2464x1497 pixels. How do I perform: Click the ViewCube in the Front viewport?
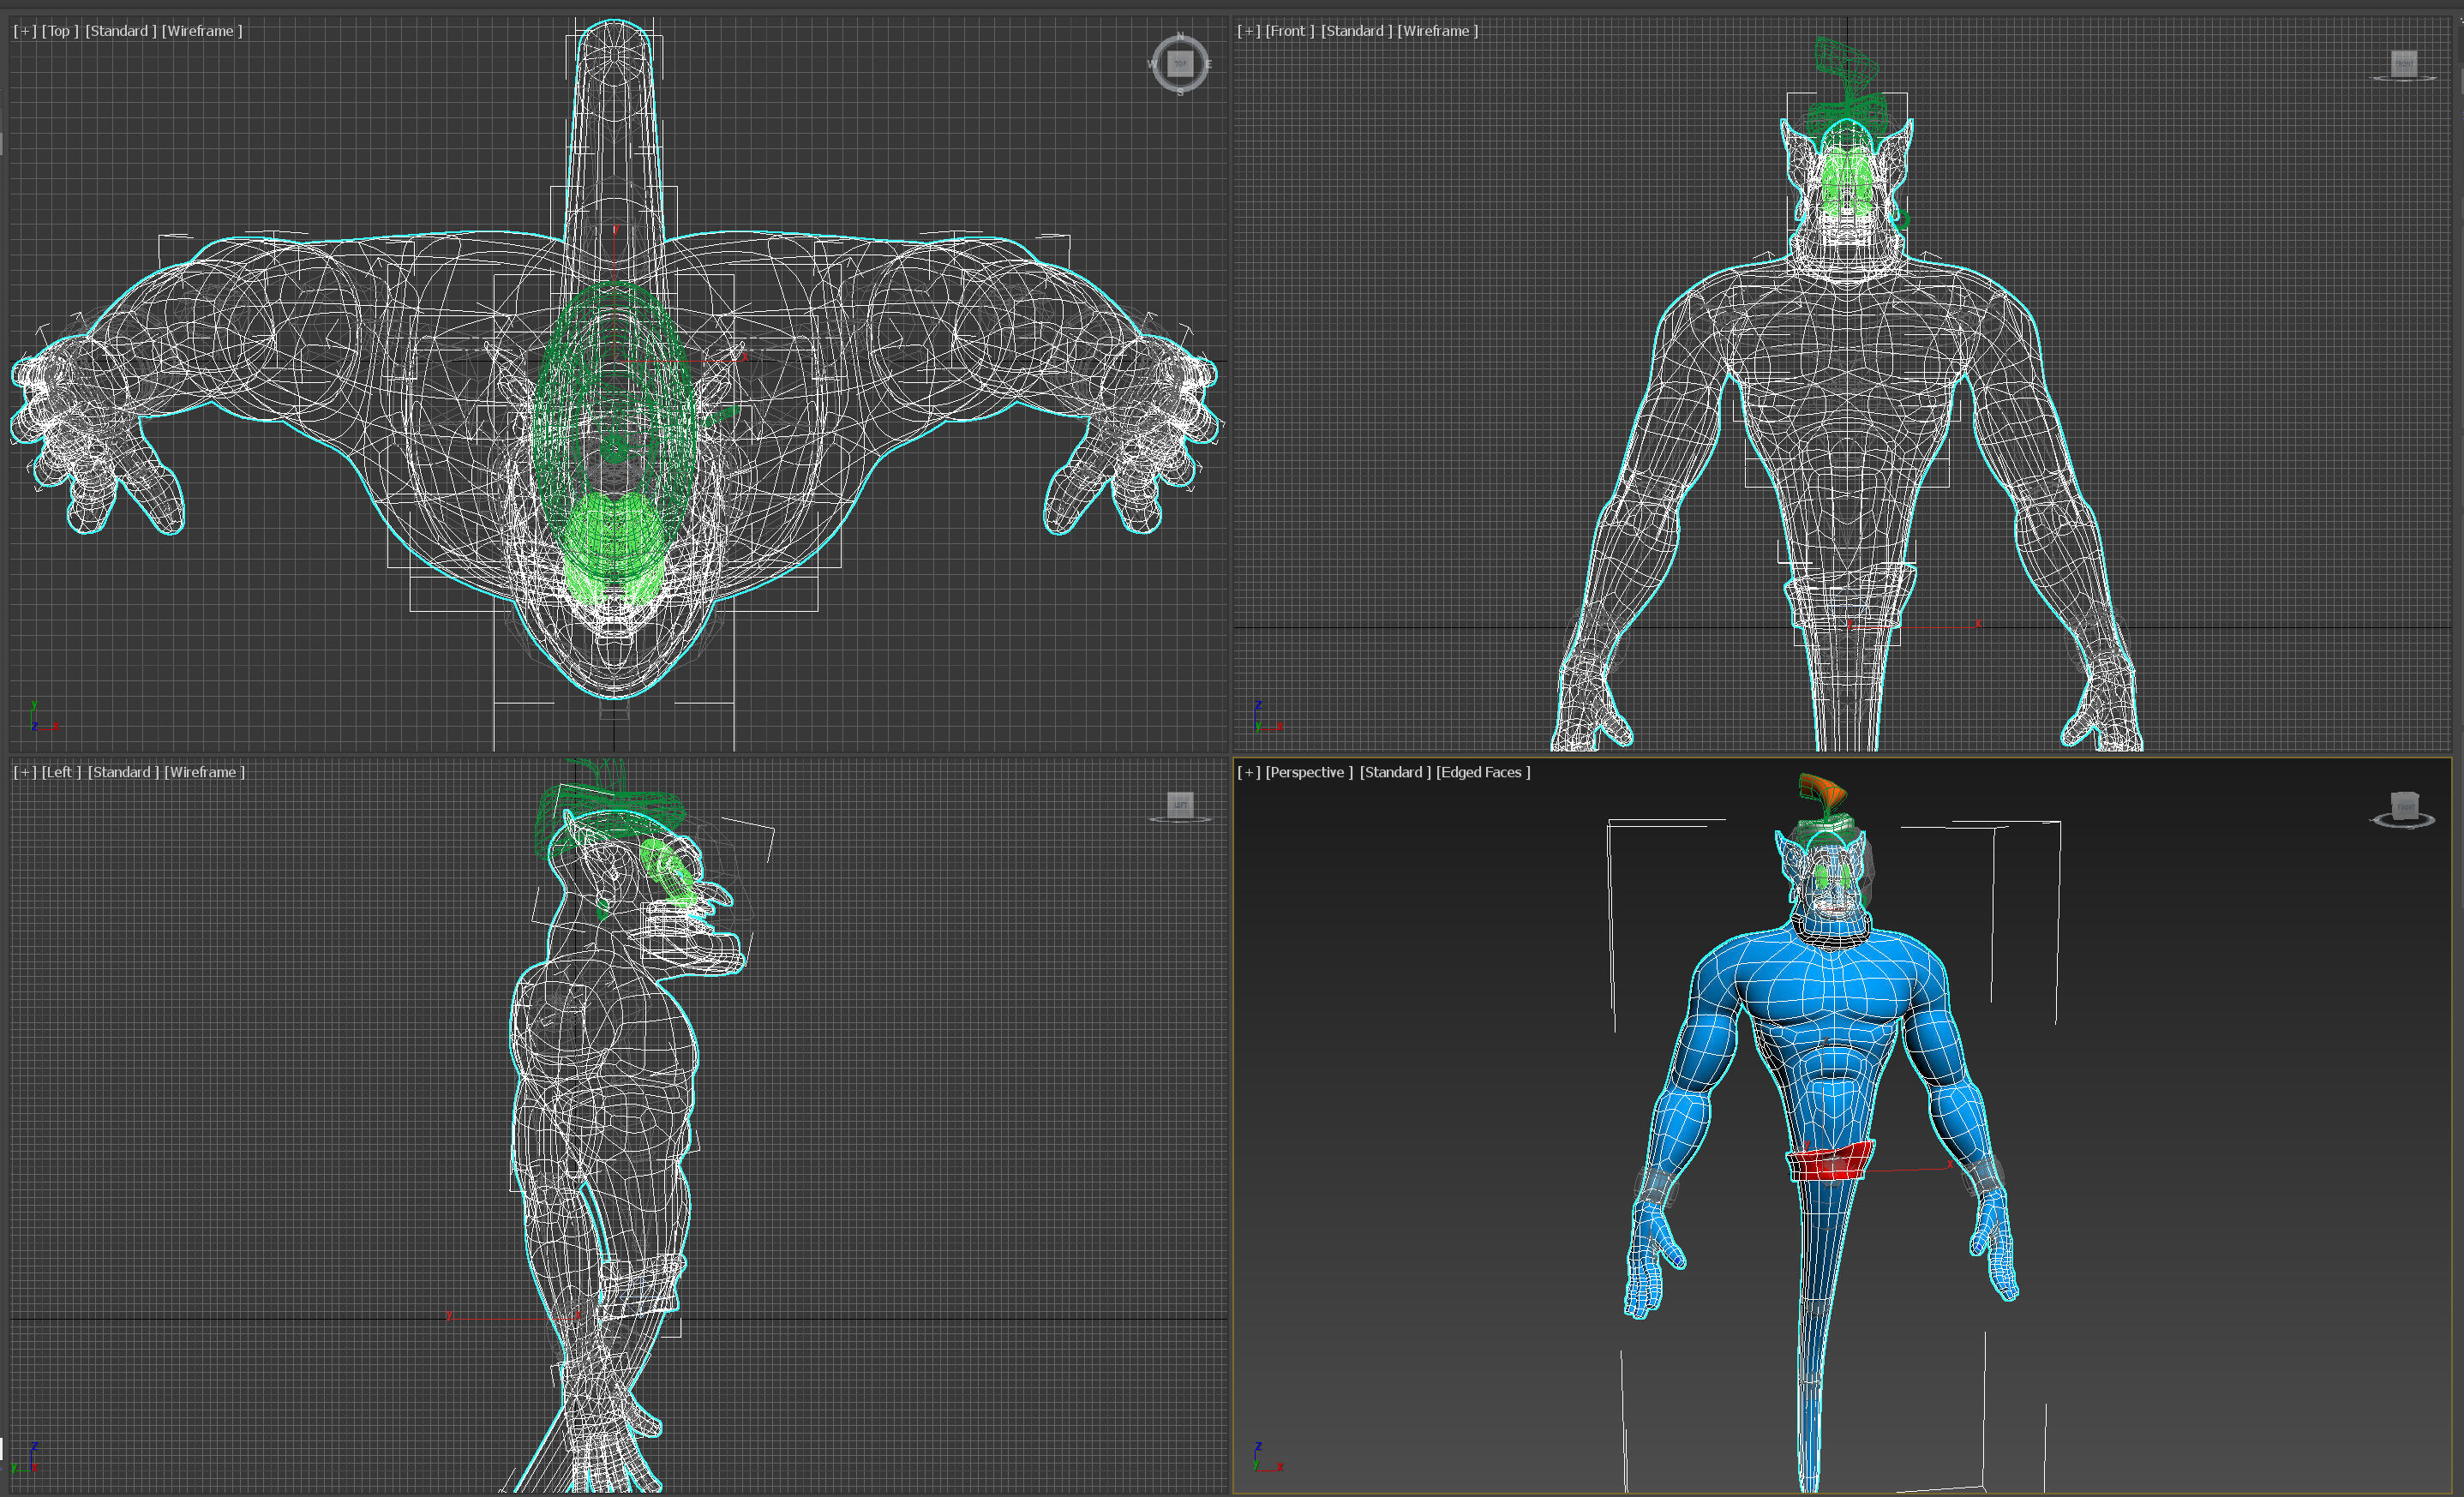[2404, 64]
